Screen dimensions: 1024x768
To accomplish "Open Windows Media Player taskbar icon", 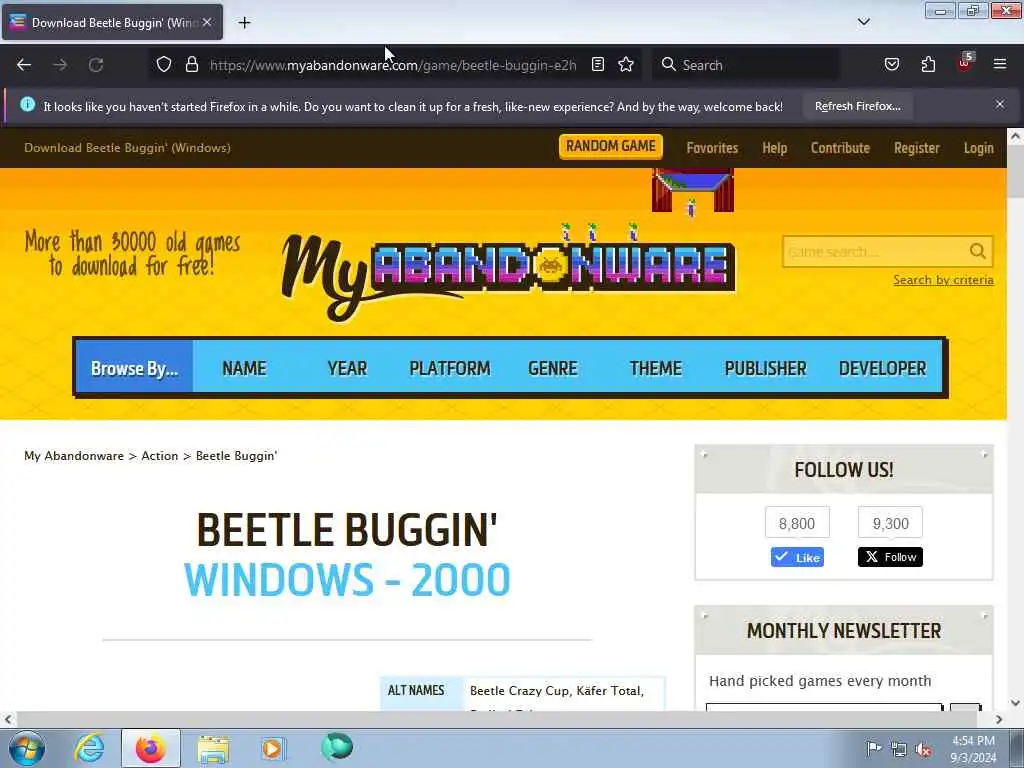I will 272,748.
